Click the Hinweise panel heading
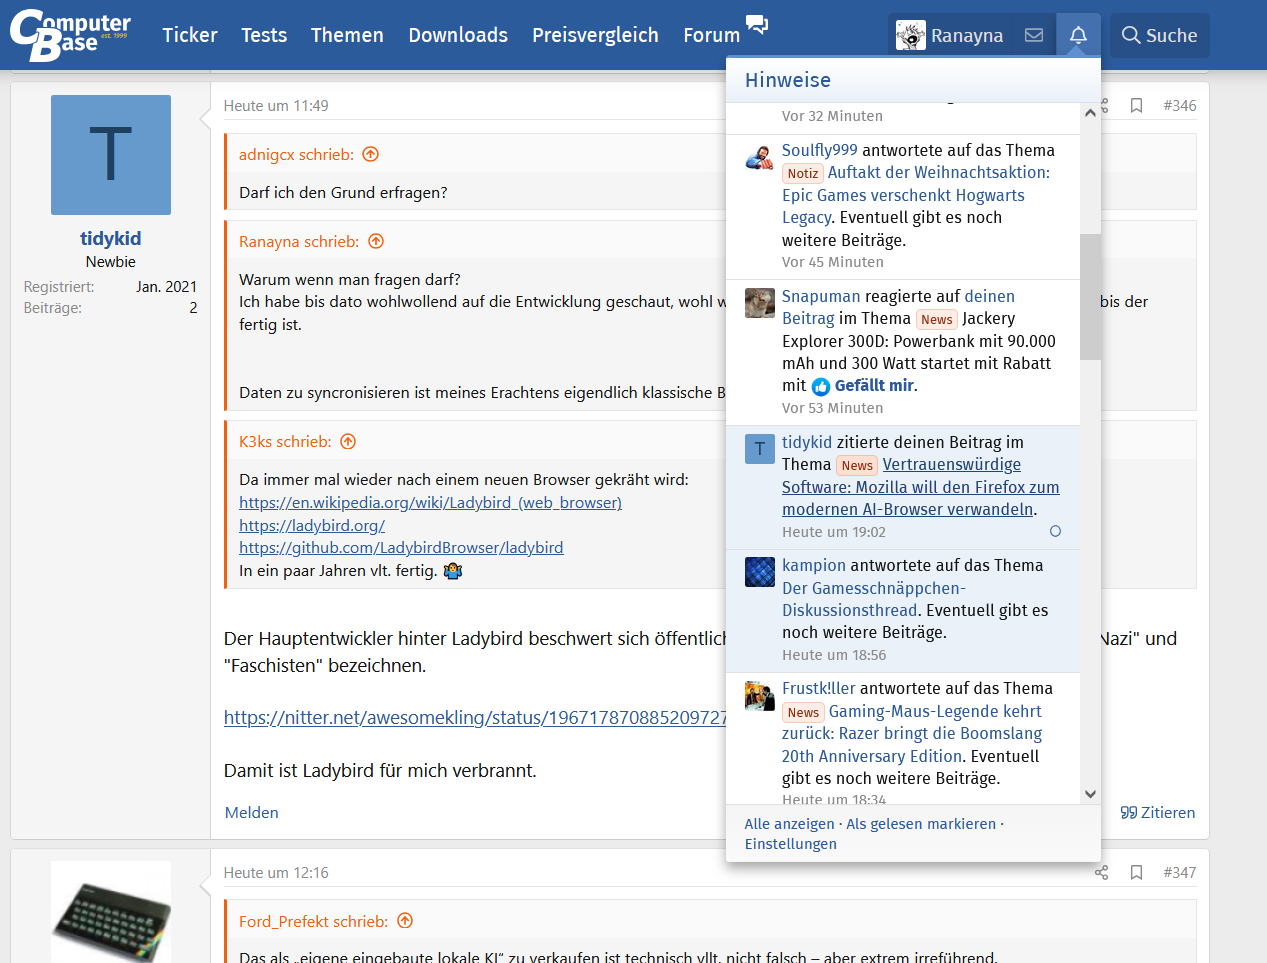 click(788, 80)
